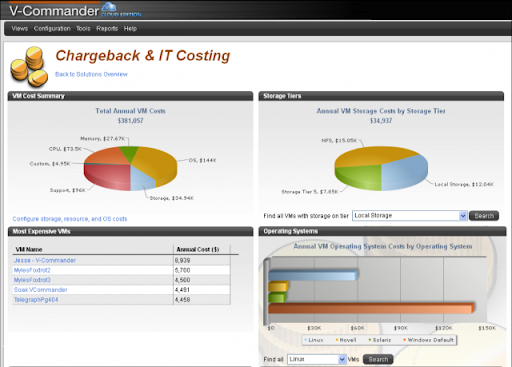
Task: Click the Custom, $4.95K pie label
Action: click(50, 164)
